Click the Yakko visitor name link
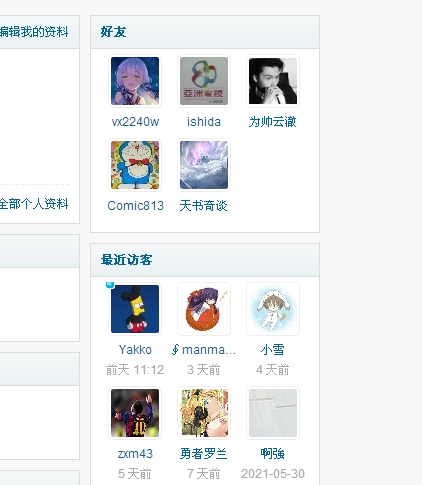 point(135,350)
